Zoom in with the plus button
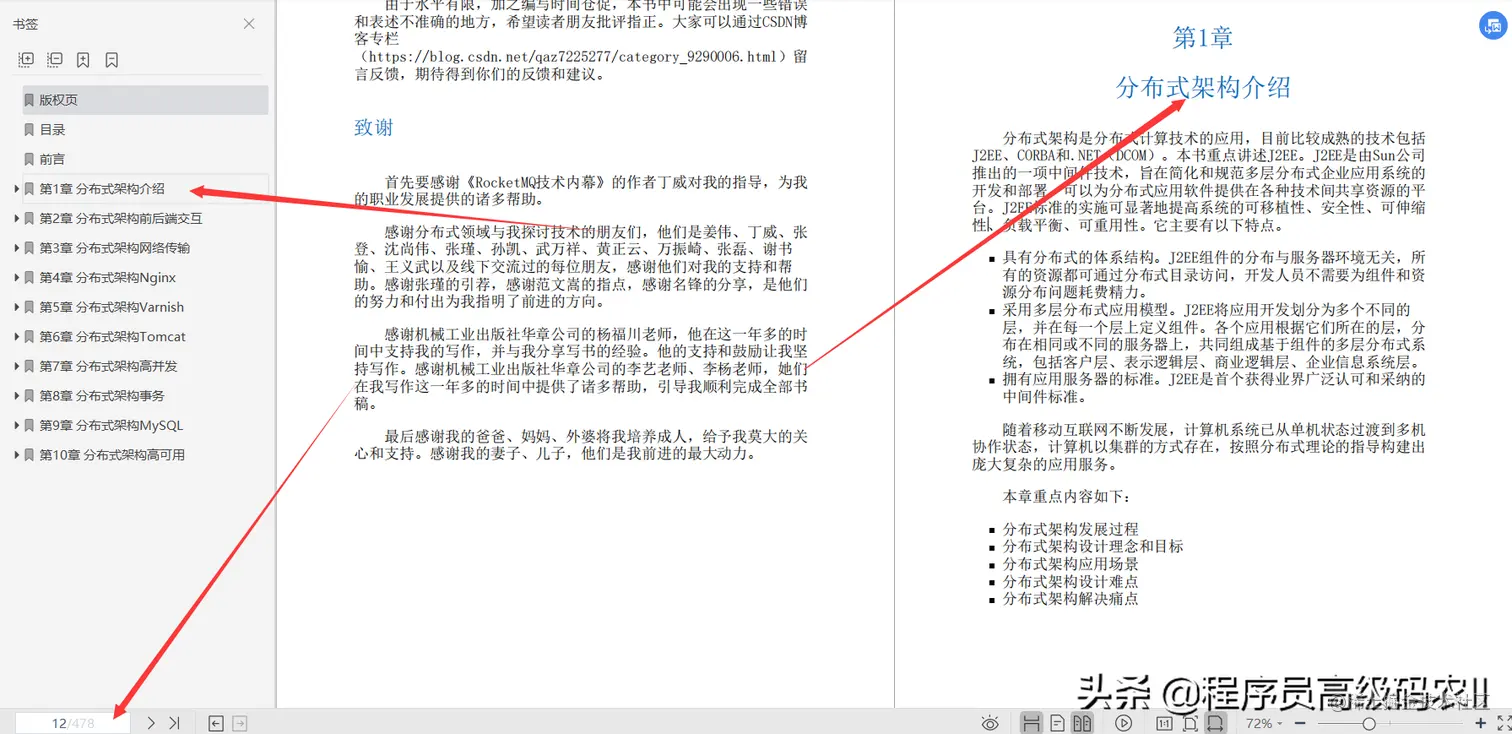This screenshot has width=1512, height=734. (x=1481, y=723)
